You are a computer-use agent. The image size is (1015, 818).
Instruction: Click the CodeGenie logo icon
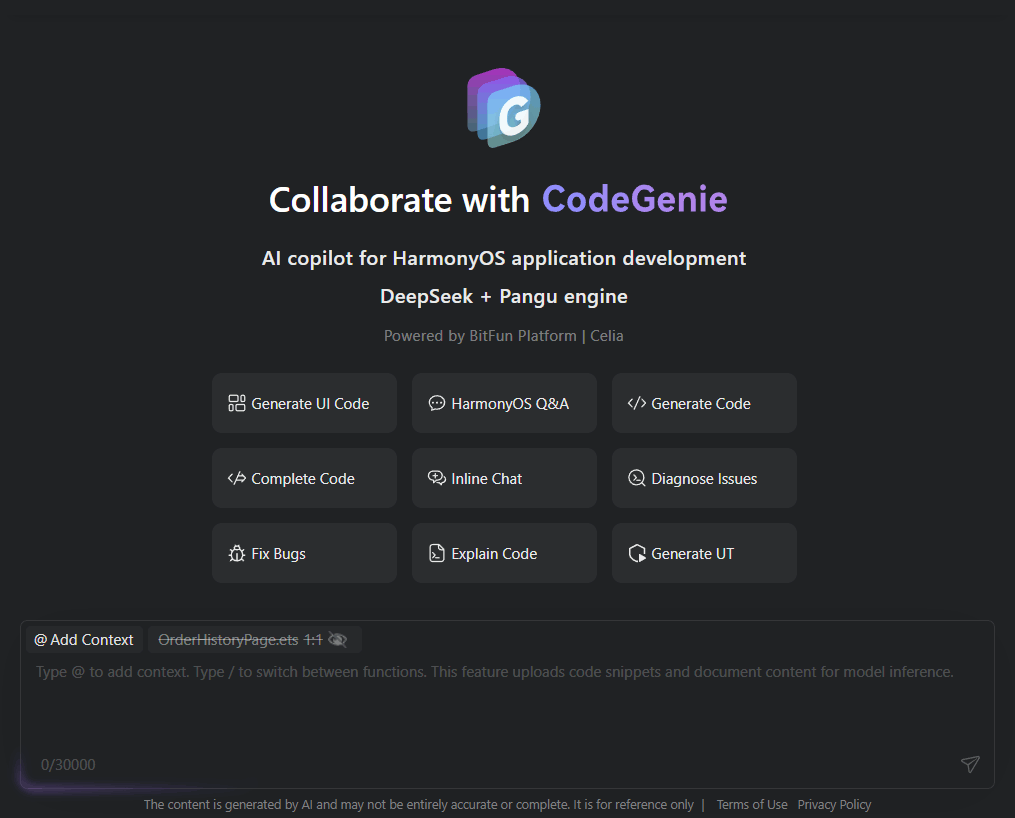(x=504, y=107)
